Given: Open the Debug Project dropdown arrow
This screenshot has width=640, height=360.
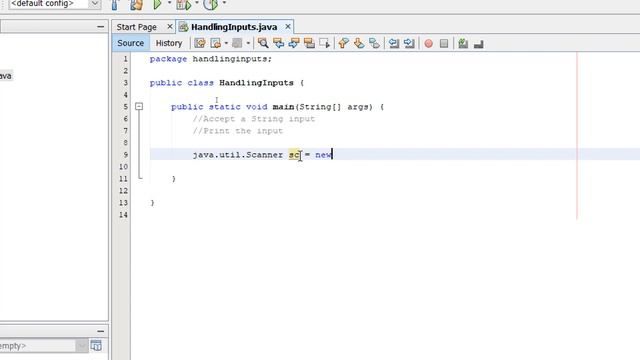Looking at the screenshot, I should 197,3.
